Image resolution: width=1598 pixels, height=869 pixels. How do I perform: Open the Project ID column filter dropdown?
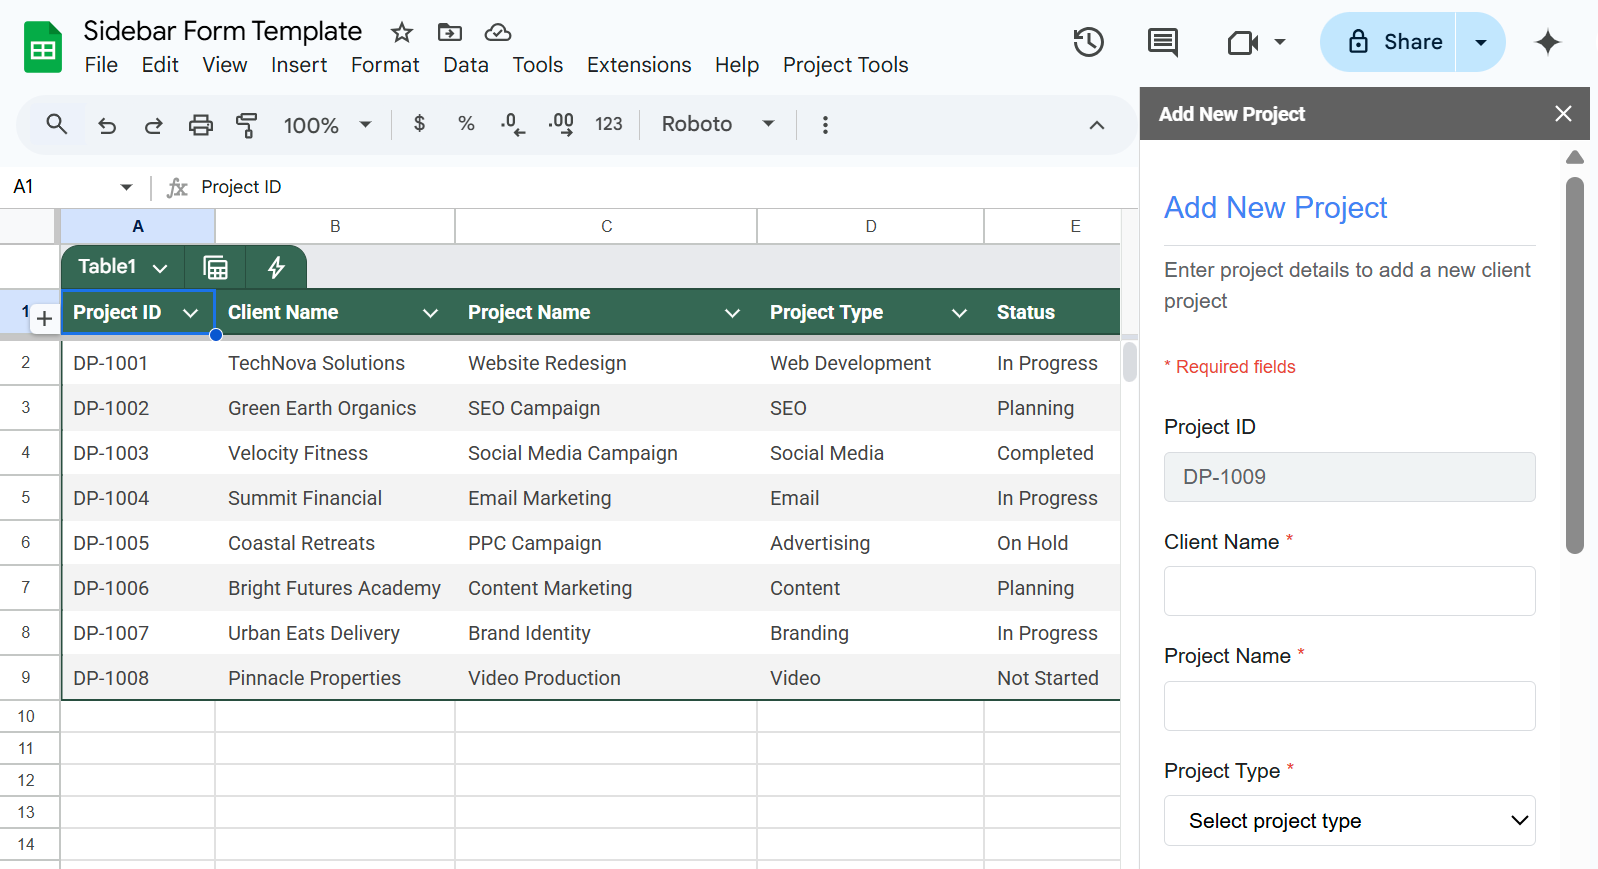[x=190, y=313]
